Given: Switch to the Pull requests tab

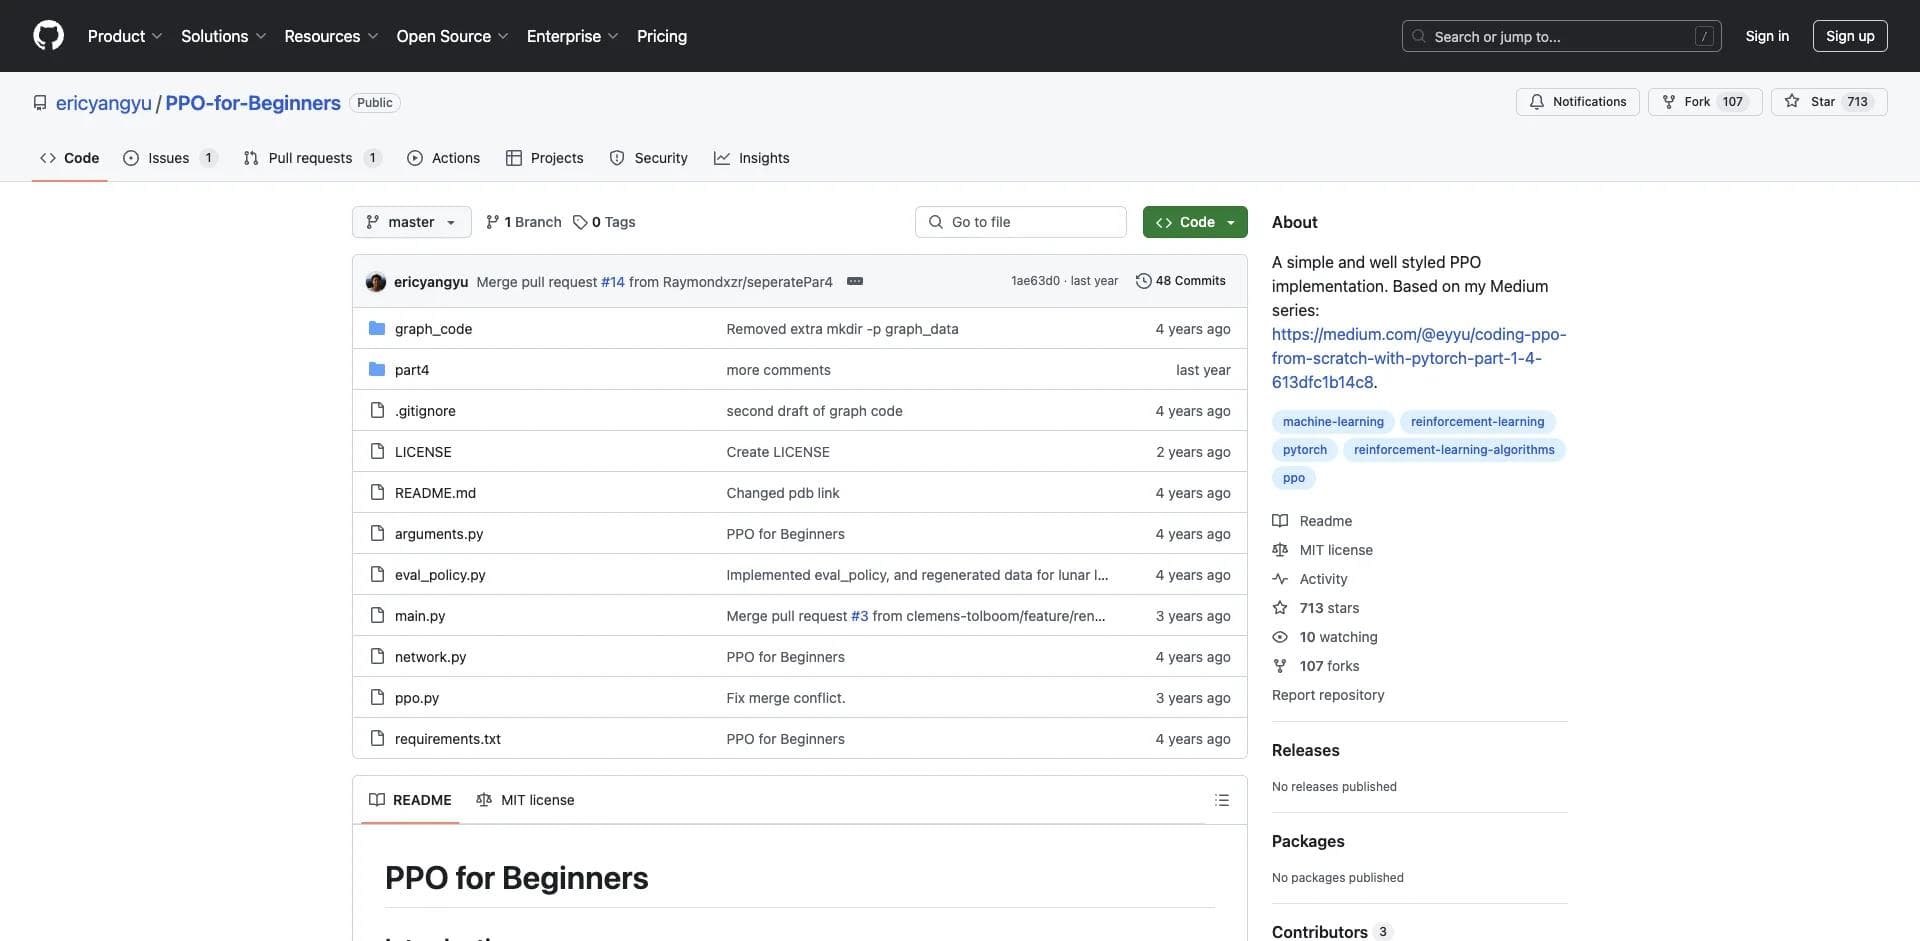Looking at the screenshot, I should pos(312,158).
